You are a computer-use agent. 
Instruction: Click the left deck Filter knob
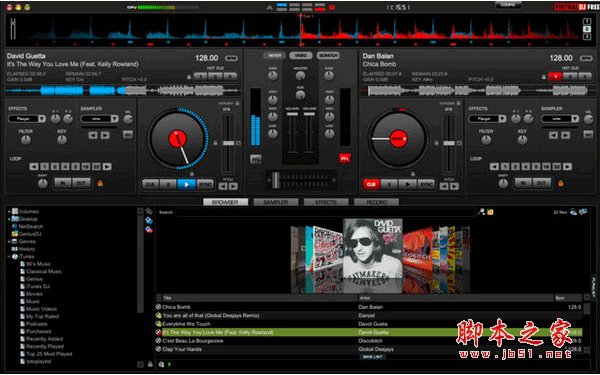point(26,140)
